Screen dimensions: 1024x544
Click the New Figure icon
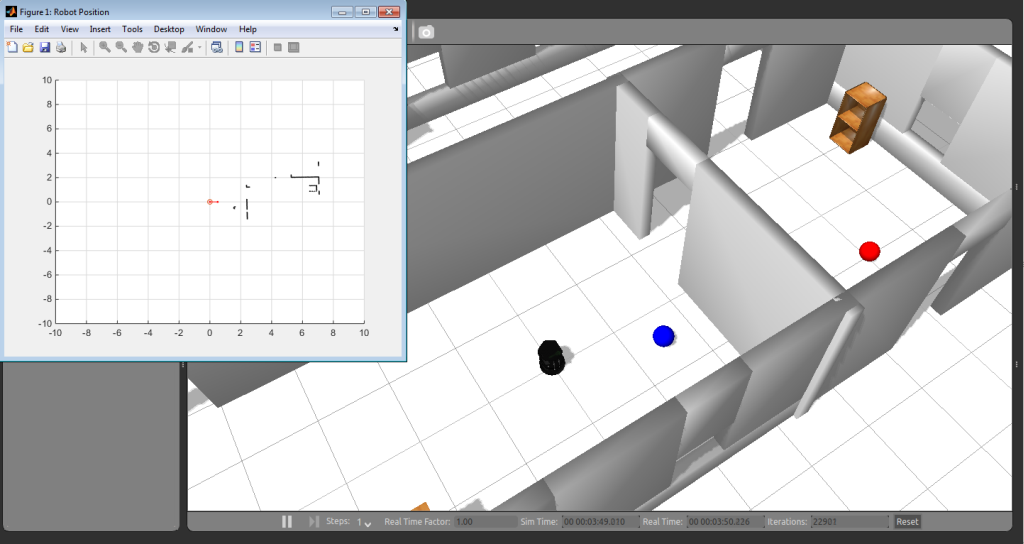[12, 47]
